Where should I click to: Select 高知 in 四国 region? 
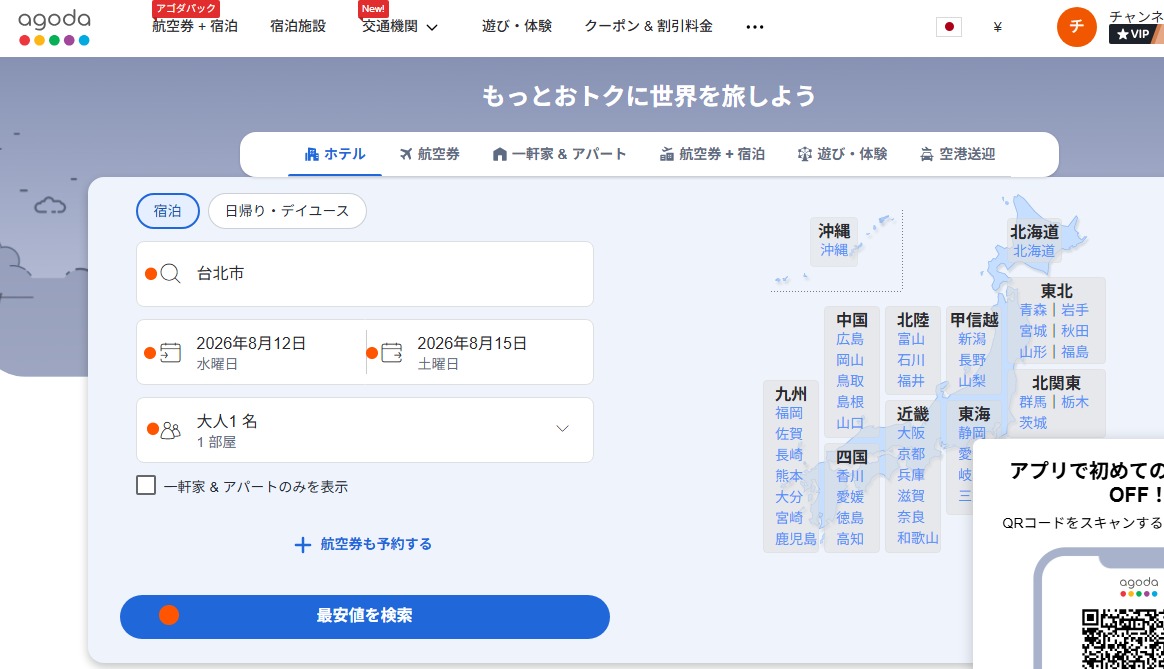(850, 538)
